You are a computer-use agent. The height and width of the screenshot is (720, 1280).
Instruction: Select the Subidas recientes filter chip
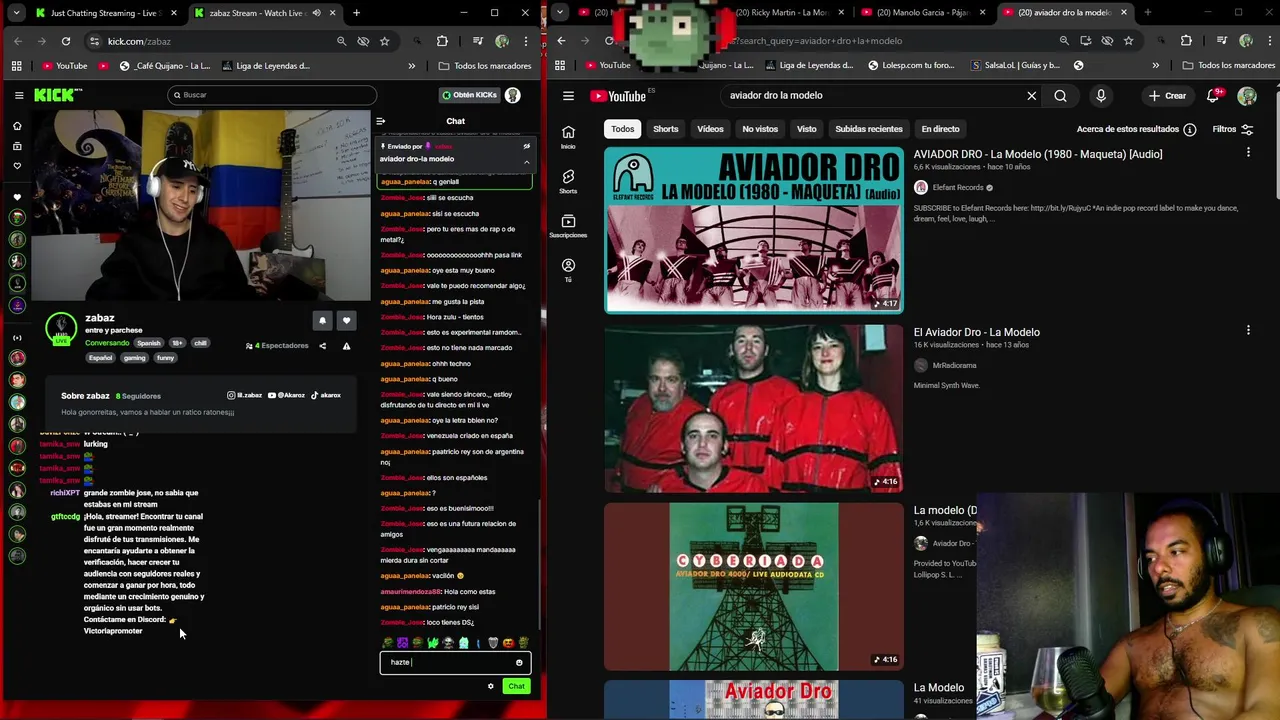click(x=869, y=129)
